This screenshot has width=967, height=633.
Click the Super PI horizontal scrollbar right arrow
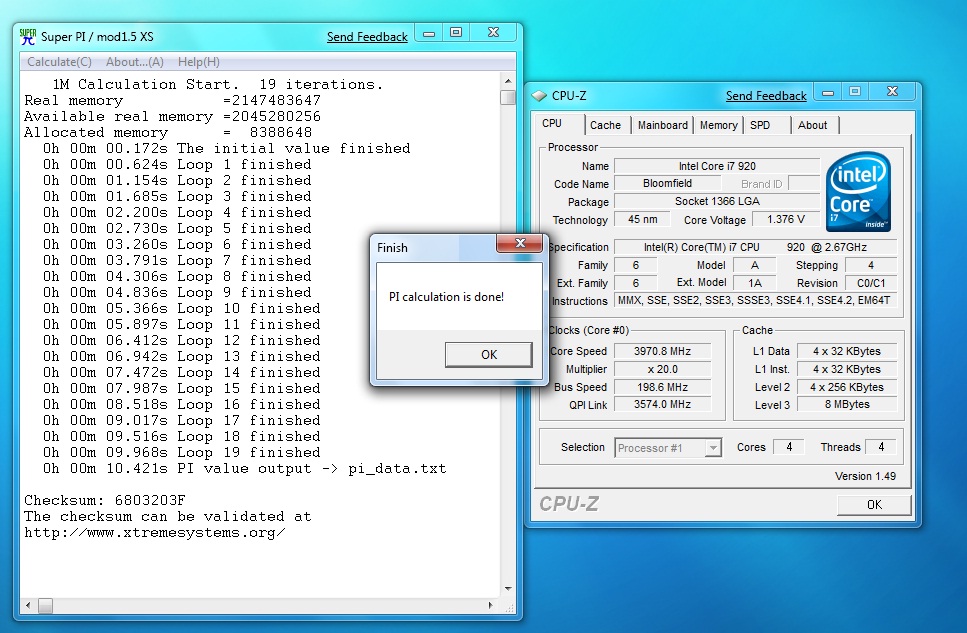point(491,605)
